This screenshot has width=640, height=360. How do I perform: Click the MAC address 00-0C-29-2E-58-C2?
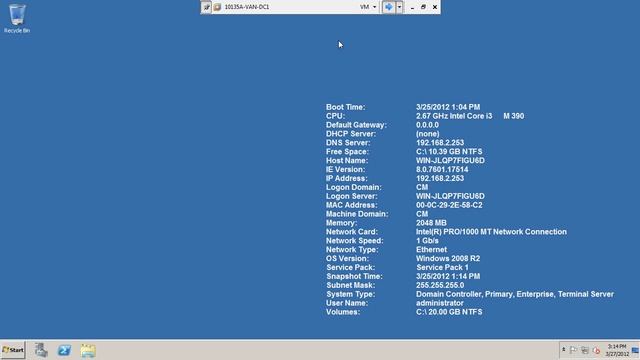click(449, 205)
